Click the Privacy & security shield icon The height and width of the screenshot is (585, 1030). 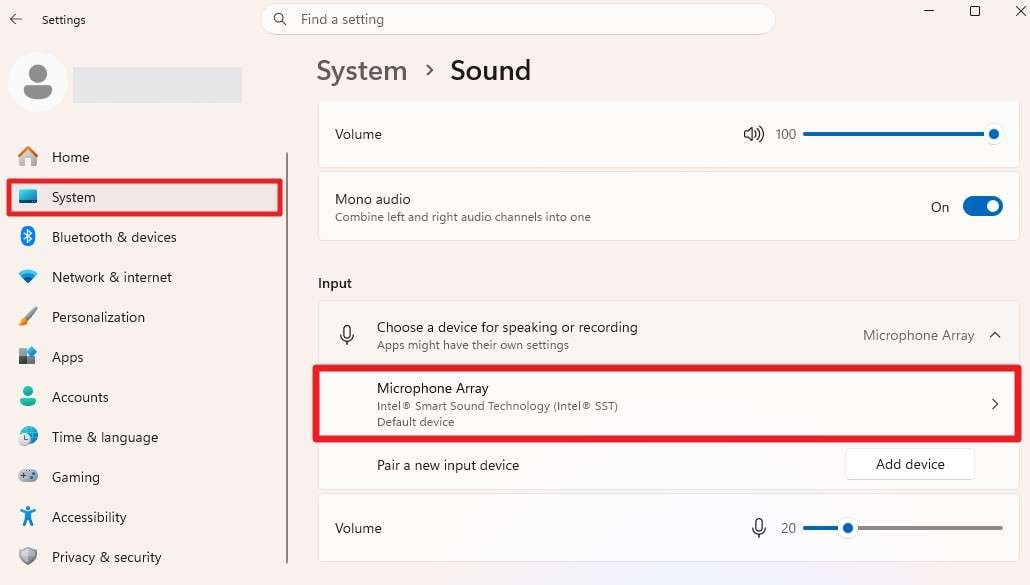click(x=28, y=556)
